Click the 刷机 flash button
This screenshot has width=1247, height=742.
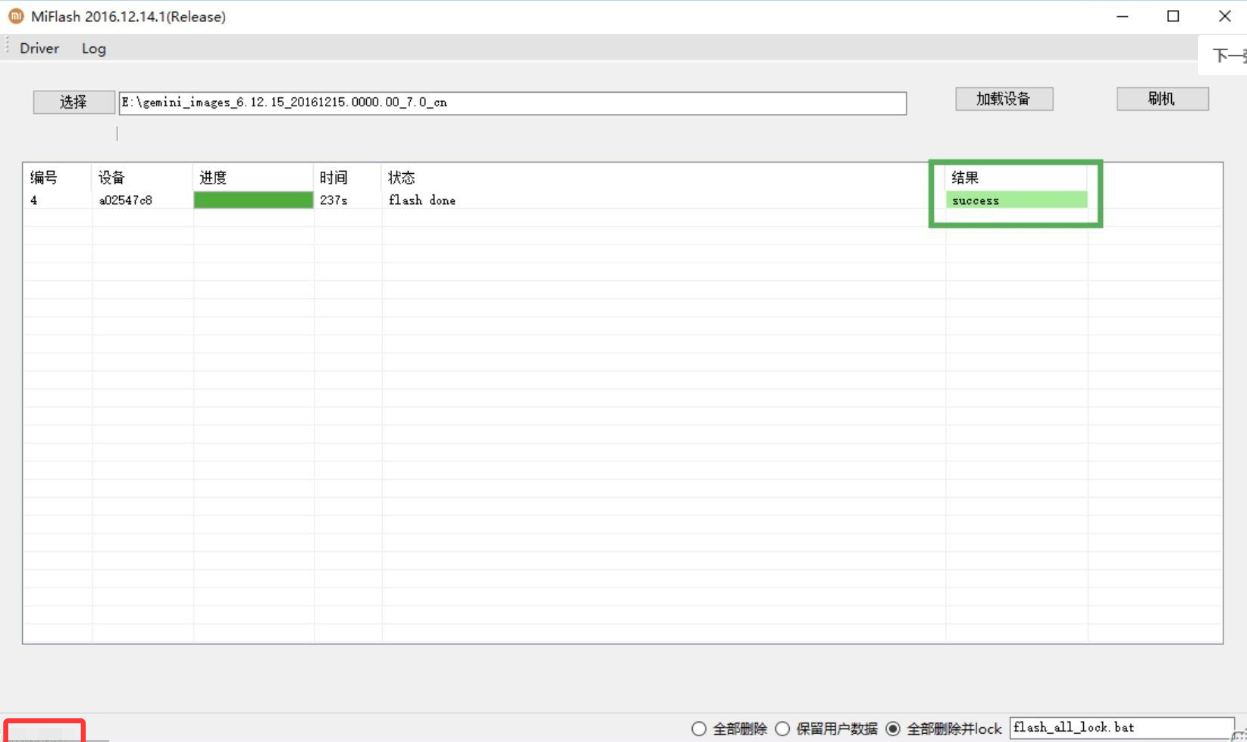tap(1162, 99)
